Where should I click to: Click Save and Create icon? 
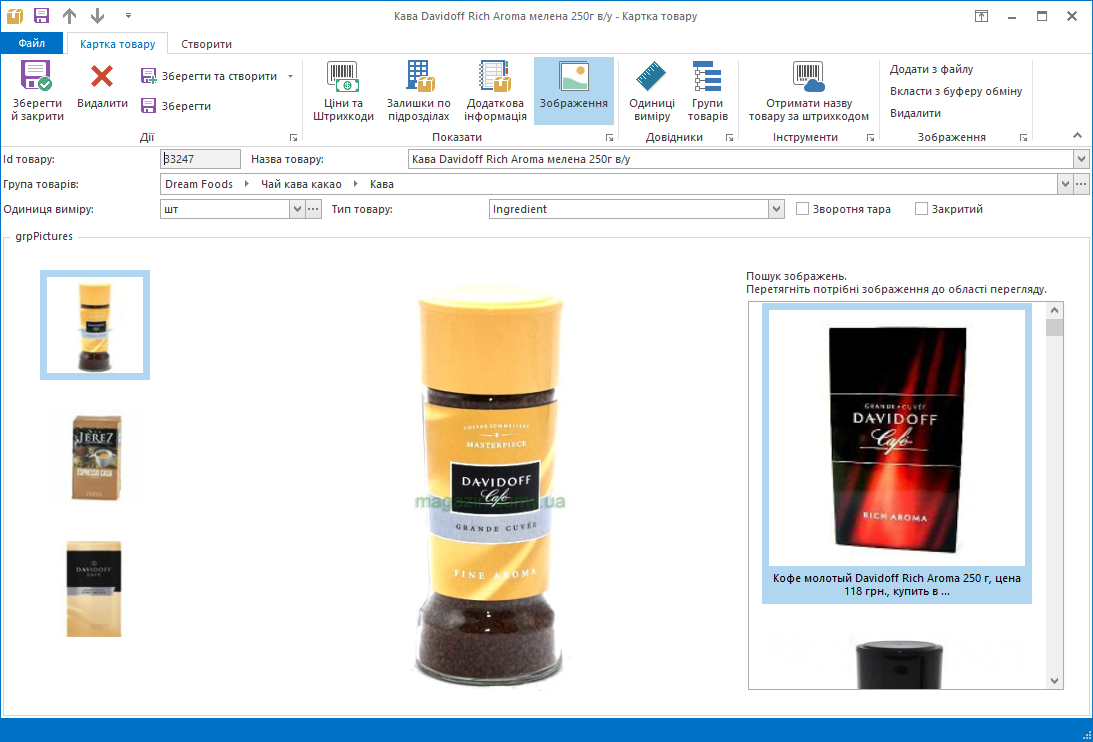coord(148,76)
